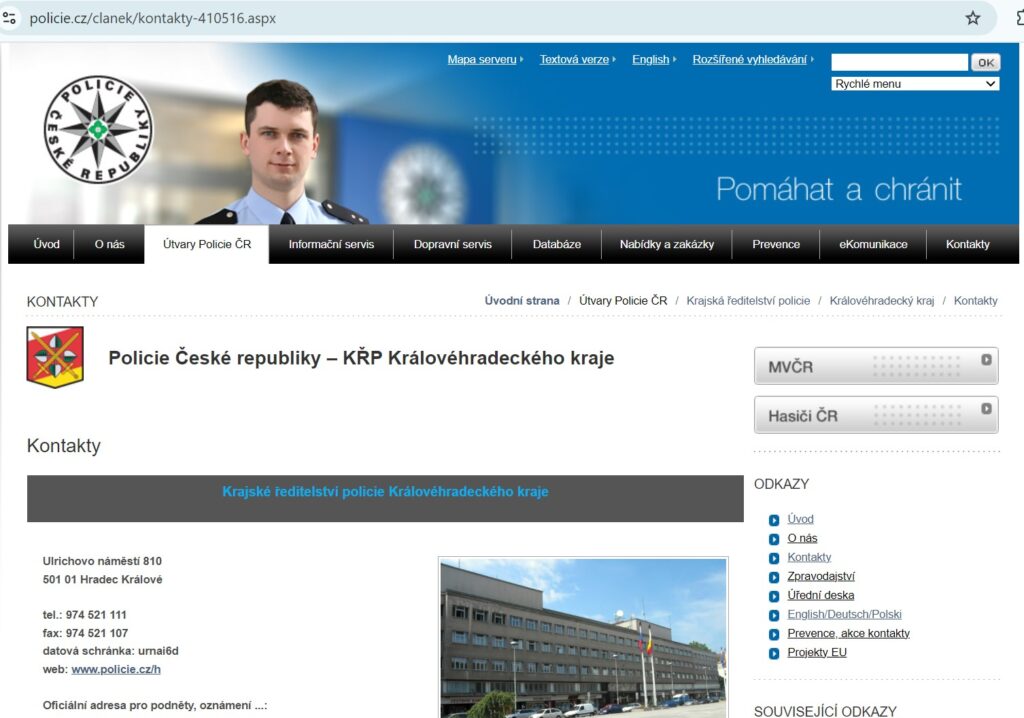Open Kontakty in main navigation bar

(x=968, y=244)
